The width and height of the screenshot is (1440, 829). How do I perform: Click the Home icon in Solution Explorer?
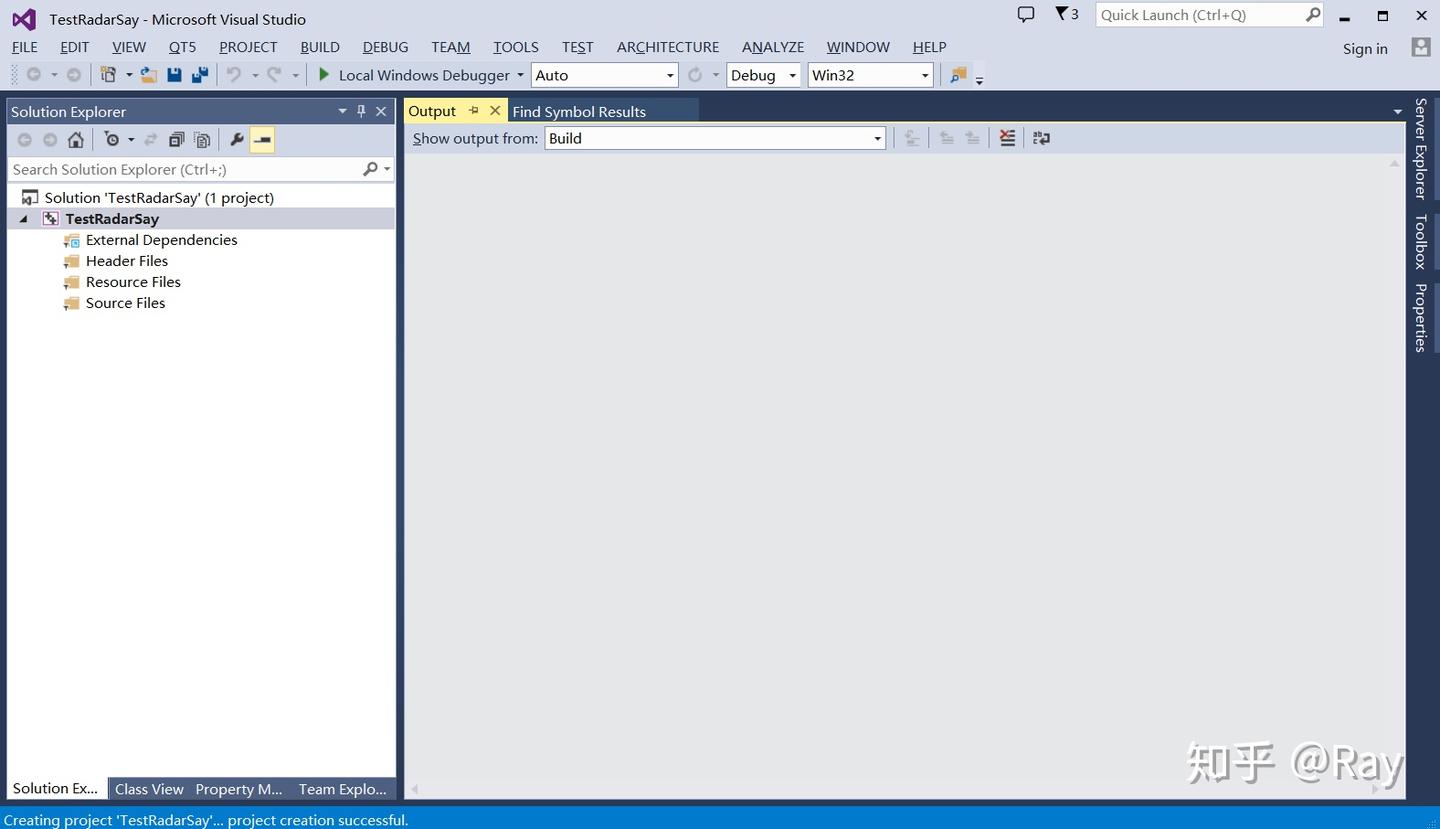coord(75,139)
